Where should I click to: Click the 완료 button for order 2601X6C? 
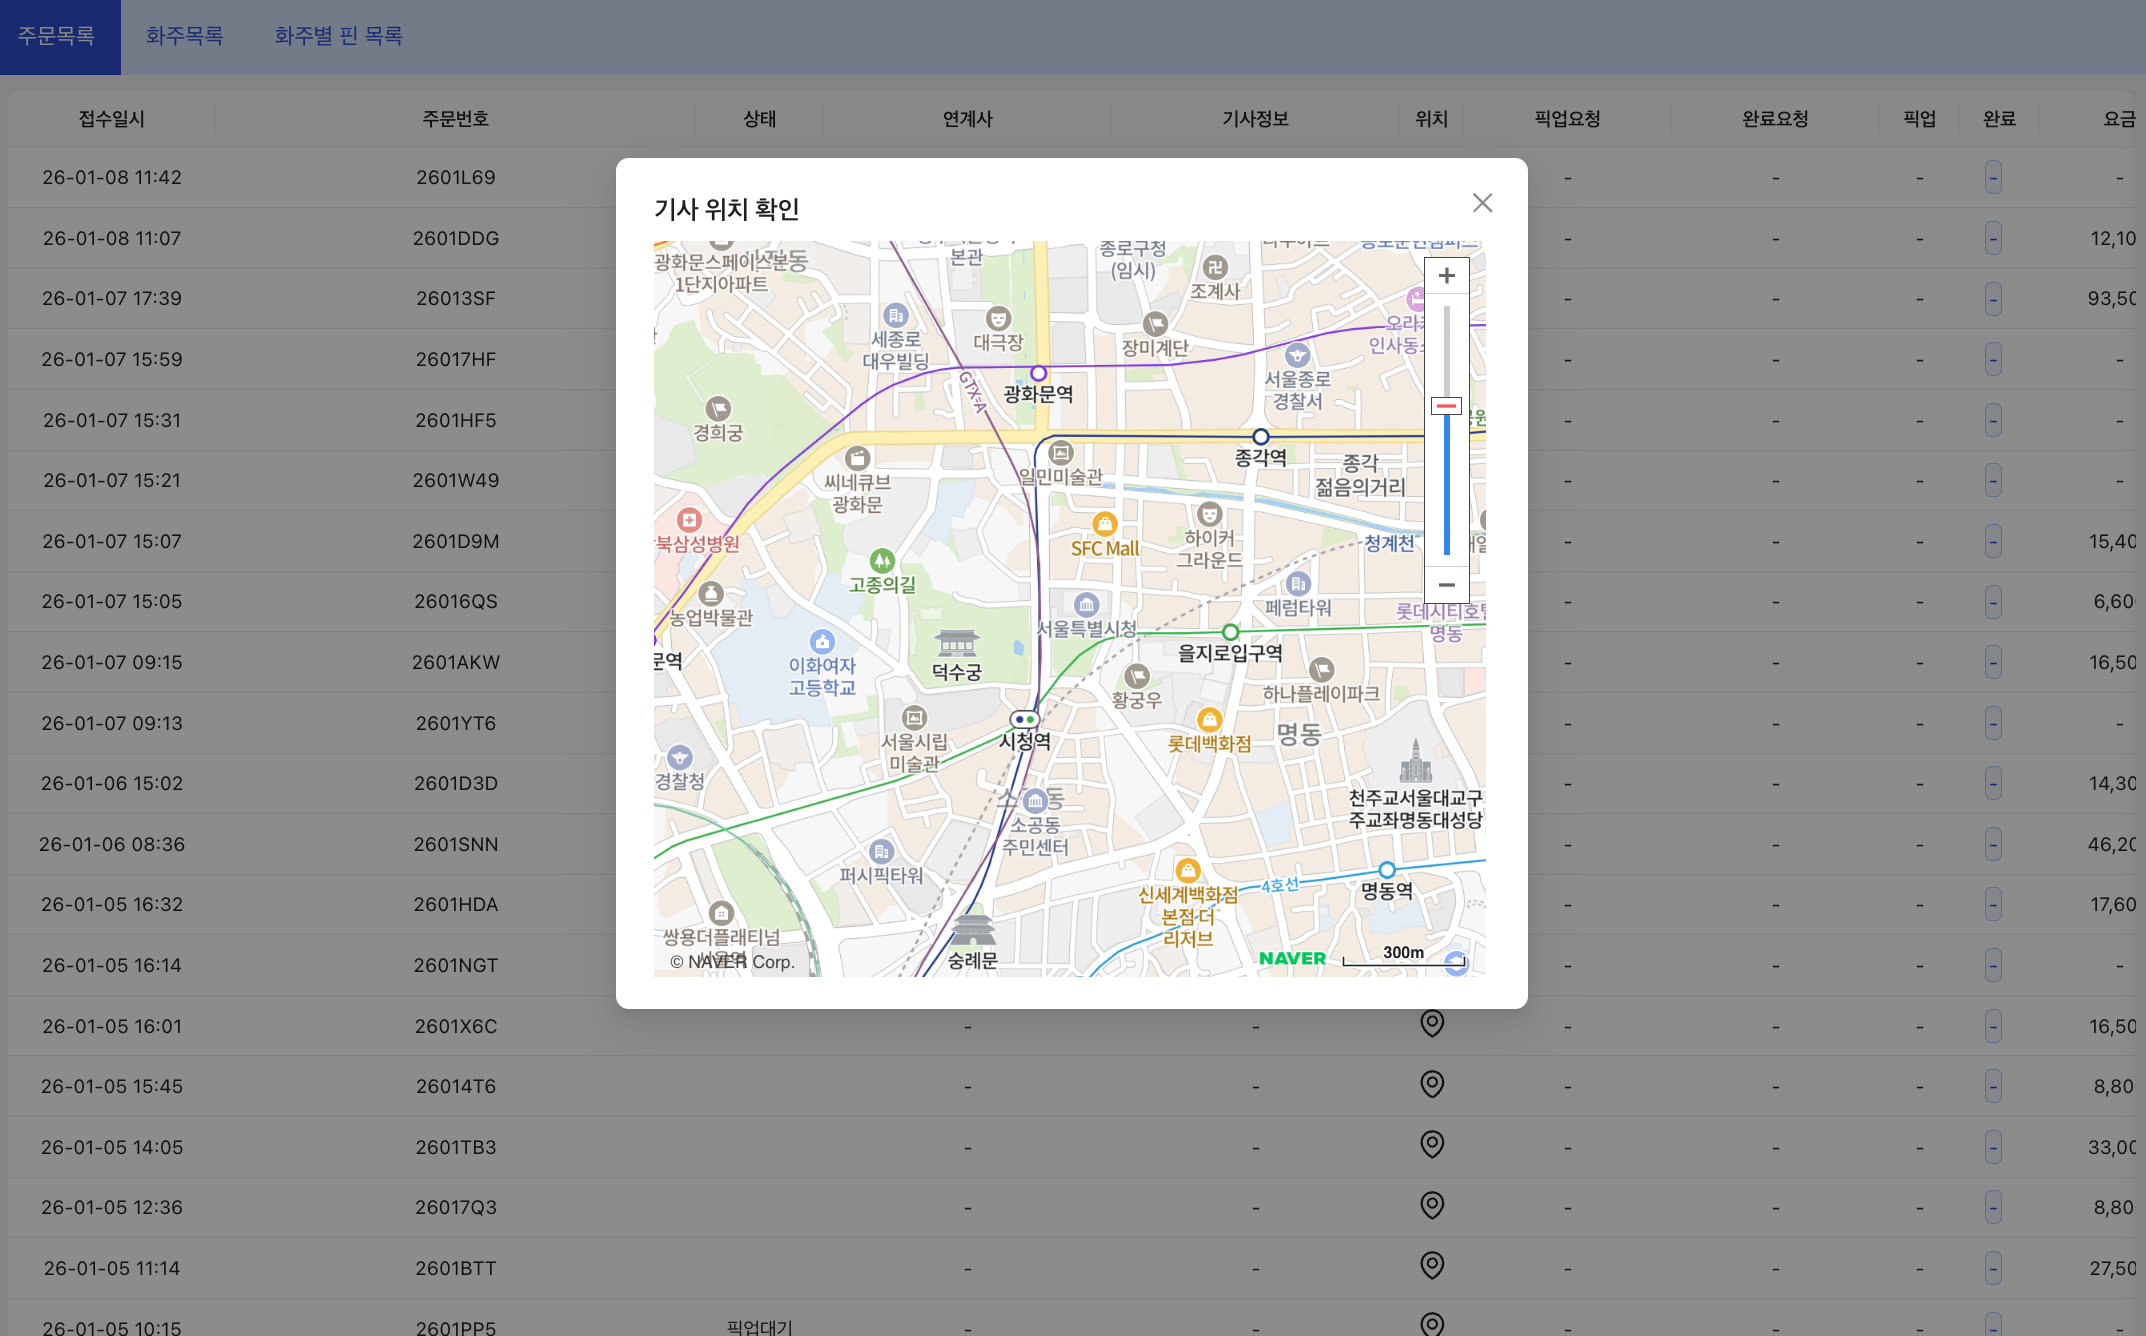[1993, 1026]
